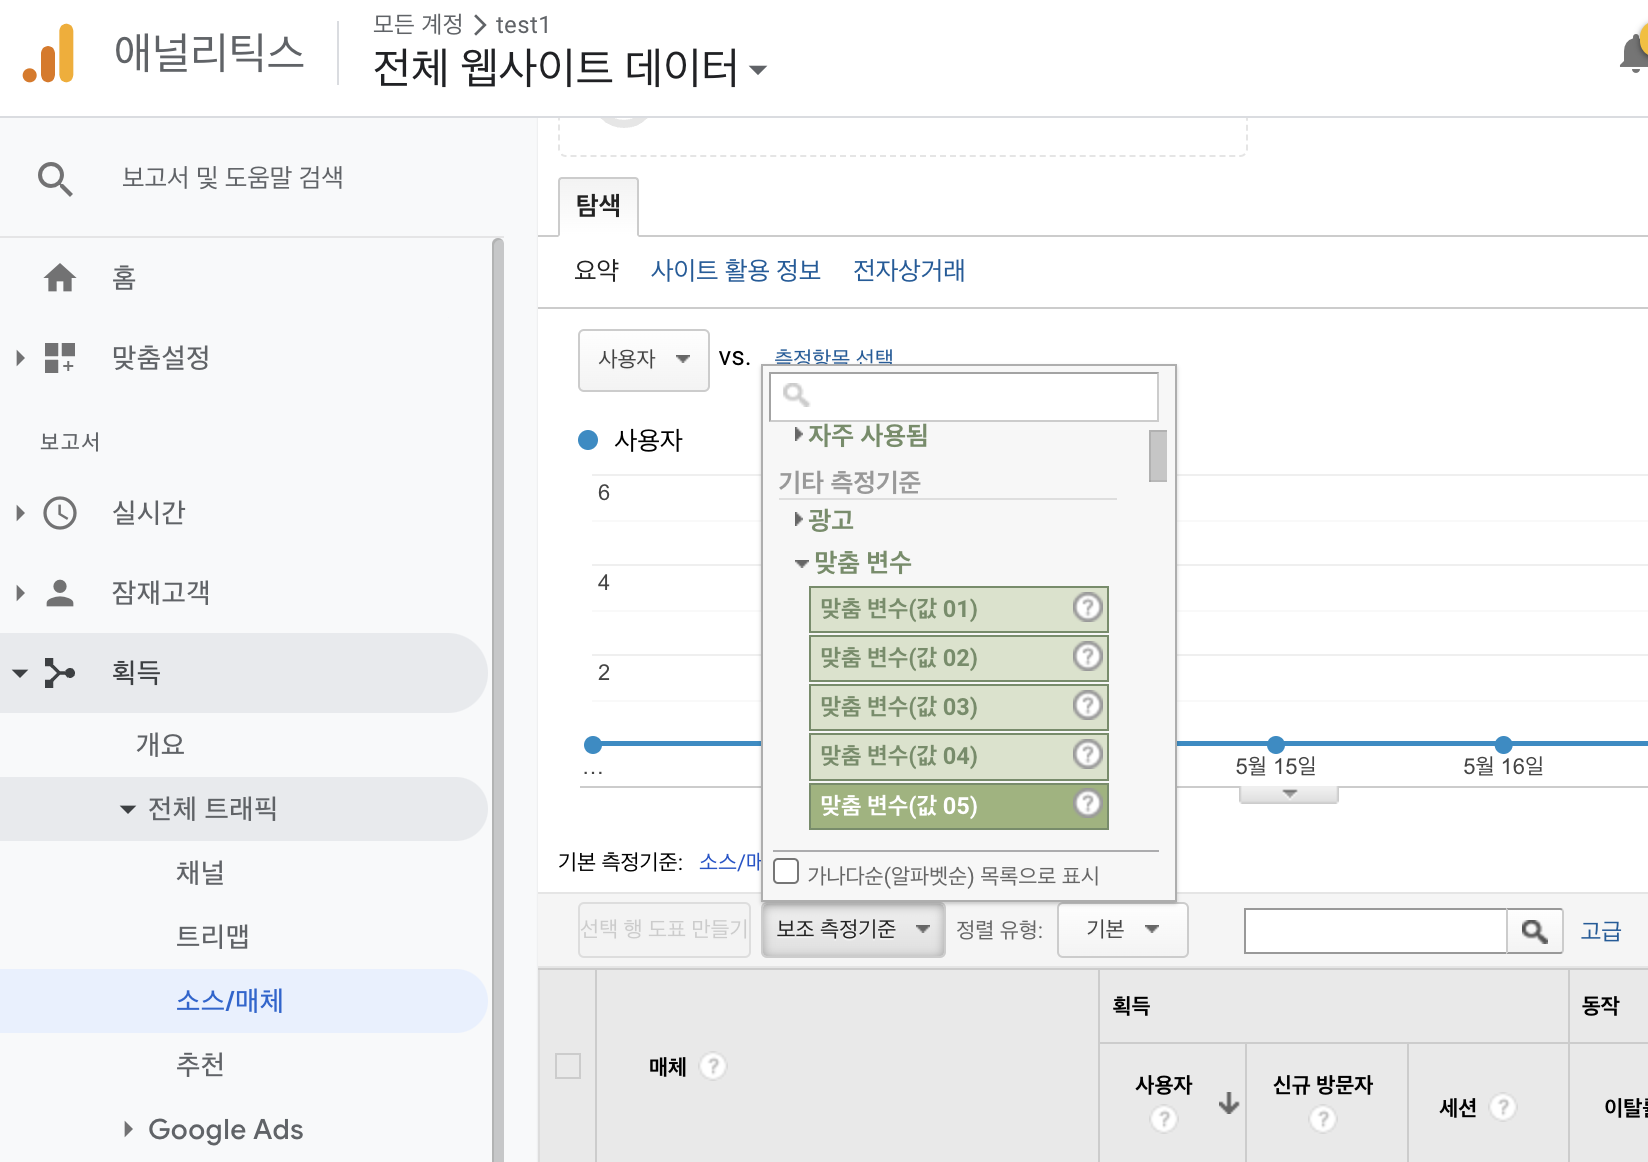This screenshot has width=1648, height=1162.
Task: Click the metric search input field
Action: pos(962,396)
